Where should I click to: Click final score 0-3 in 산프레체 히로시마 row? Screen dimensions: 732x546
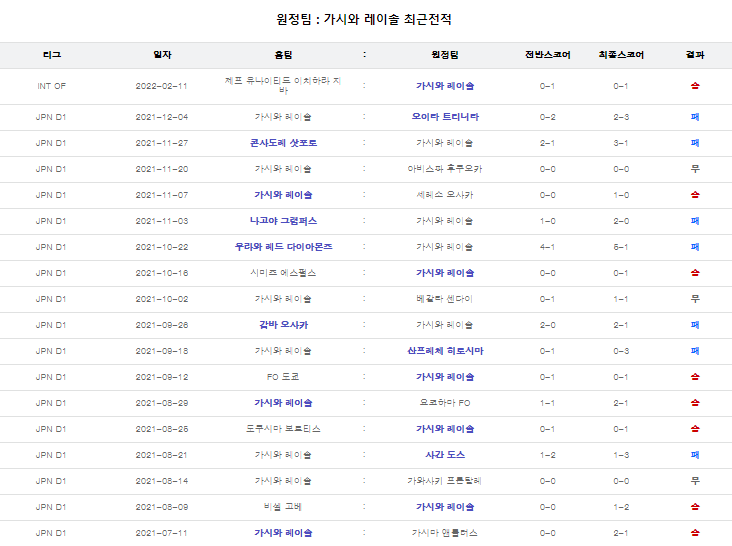tap(621, 351)
